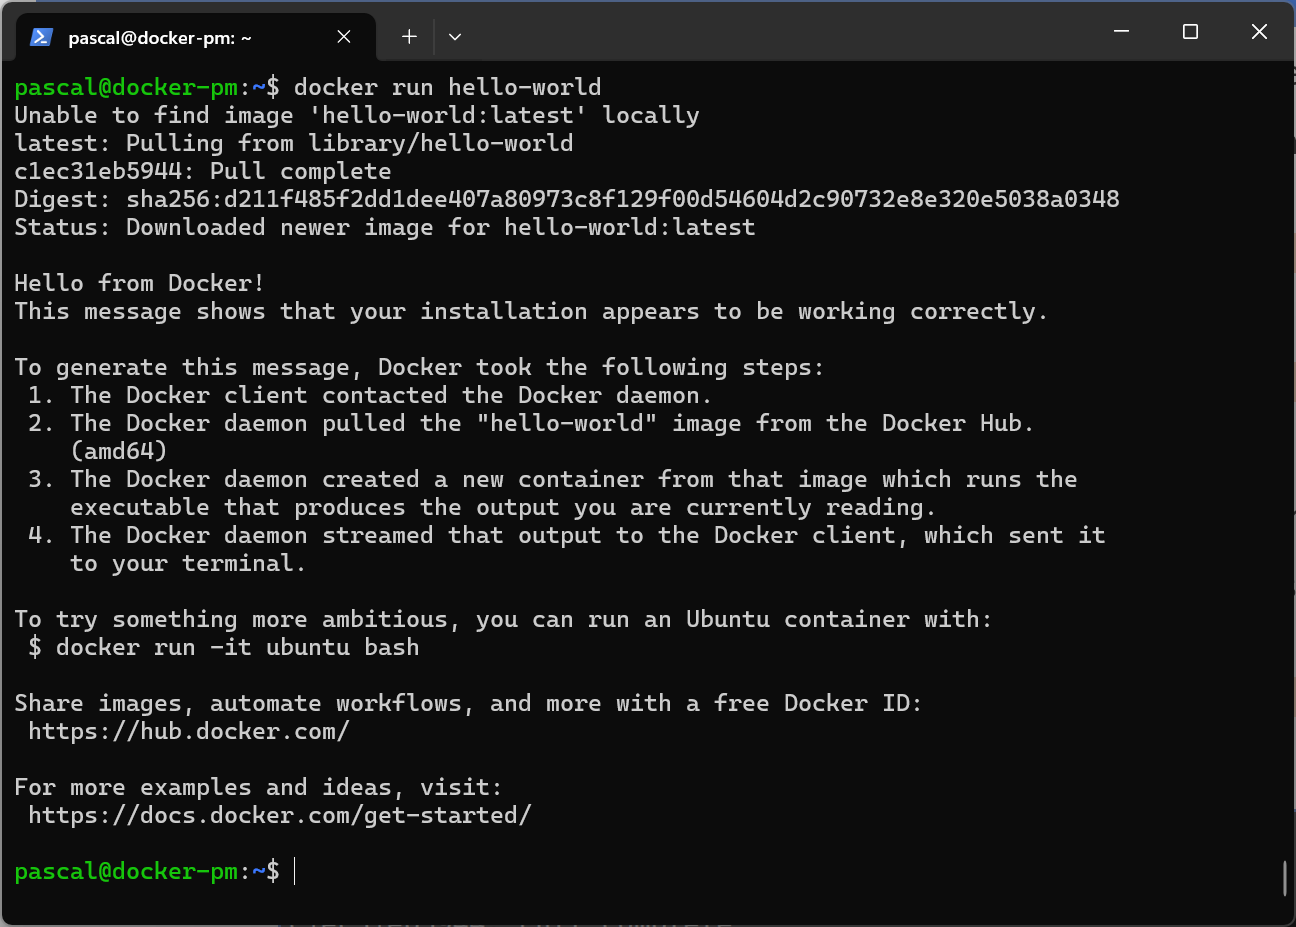Maximize the terminal window
The width and height of the screenshot is (1296, 927).
coord(1190,32)
